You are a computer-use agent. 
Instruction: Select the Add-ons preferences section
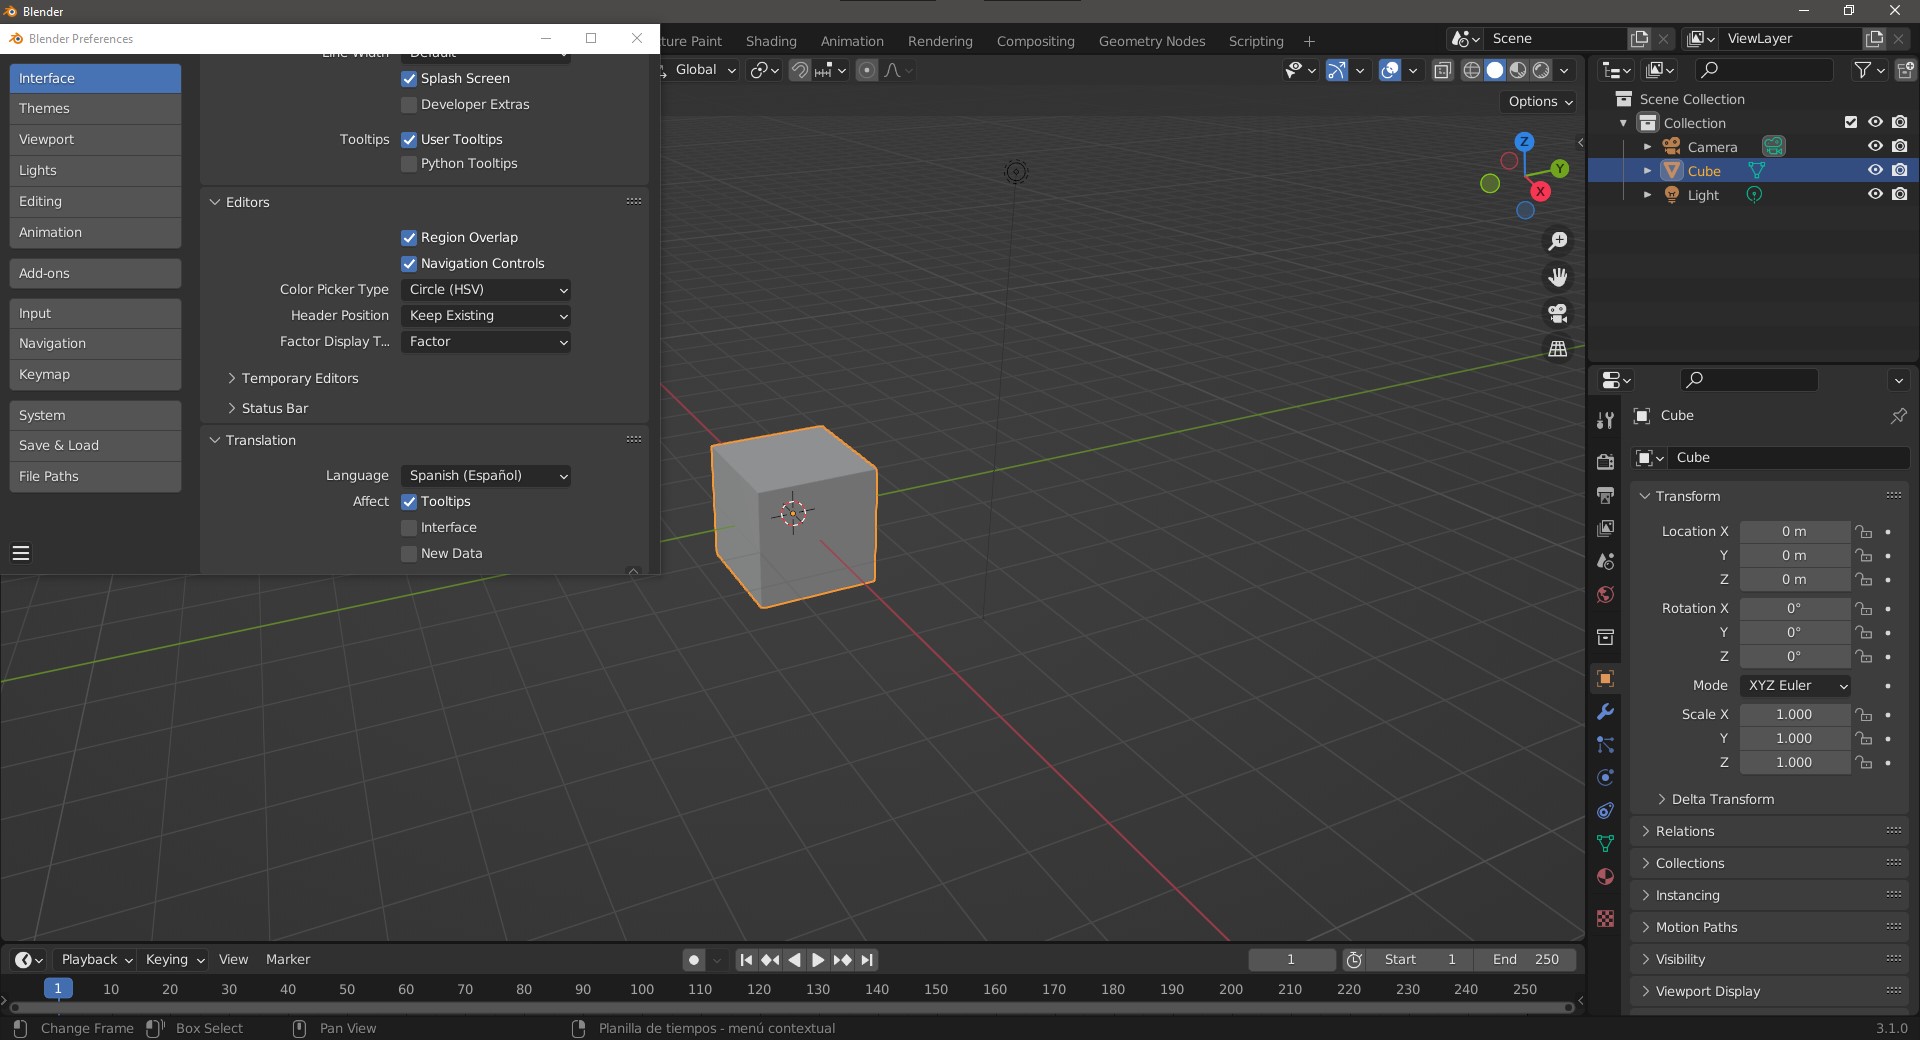[95, 273]
